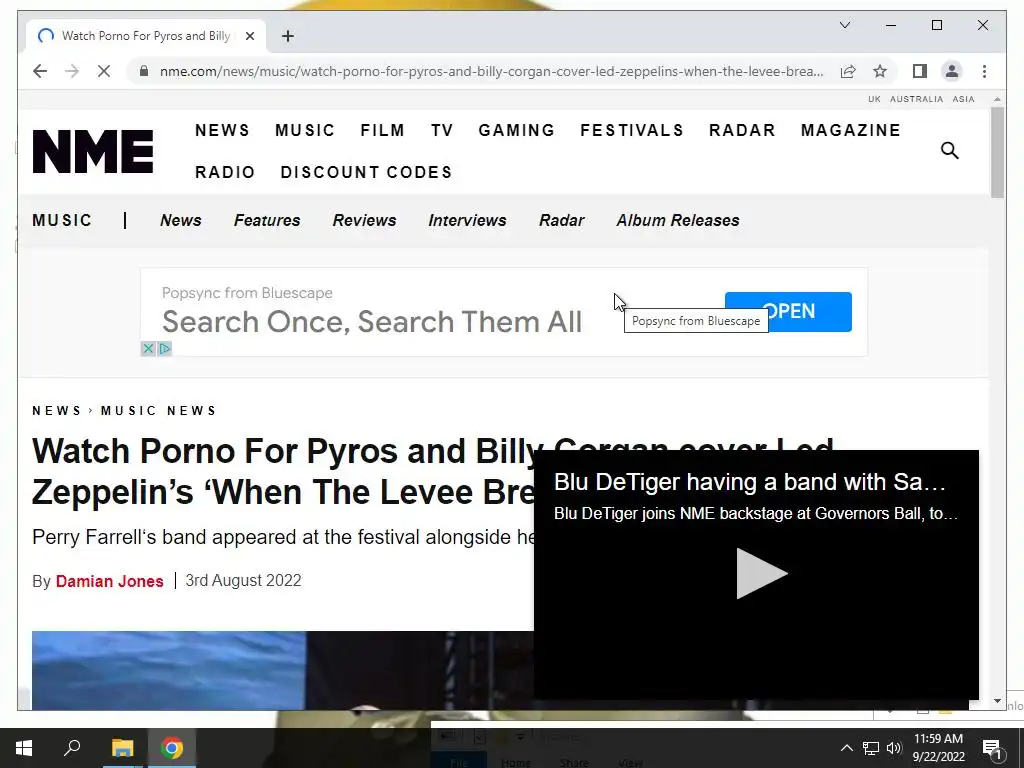Click the page vertical scrollbar thumb

[997, 152]
